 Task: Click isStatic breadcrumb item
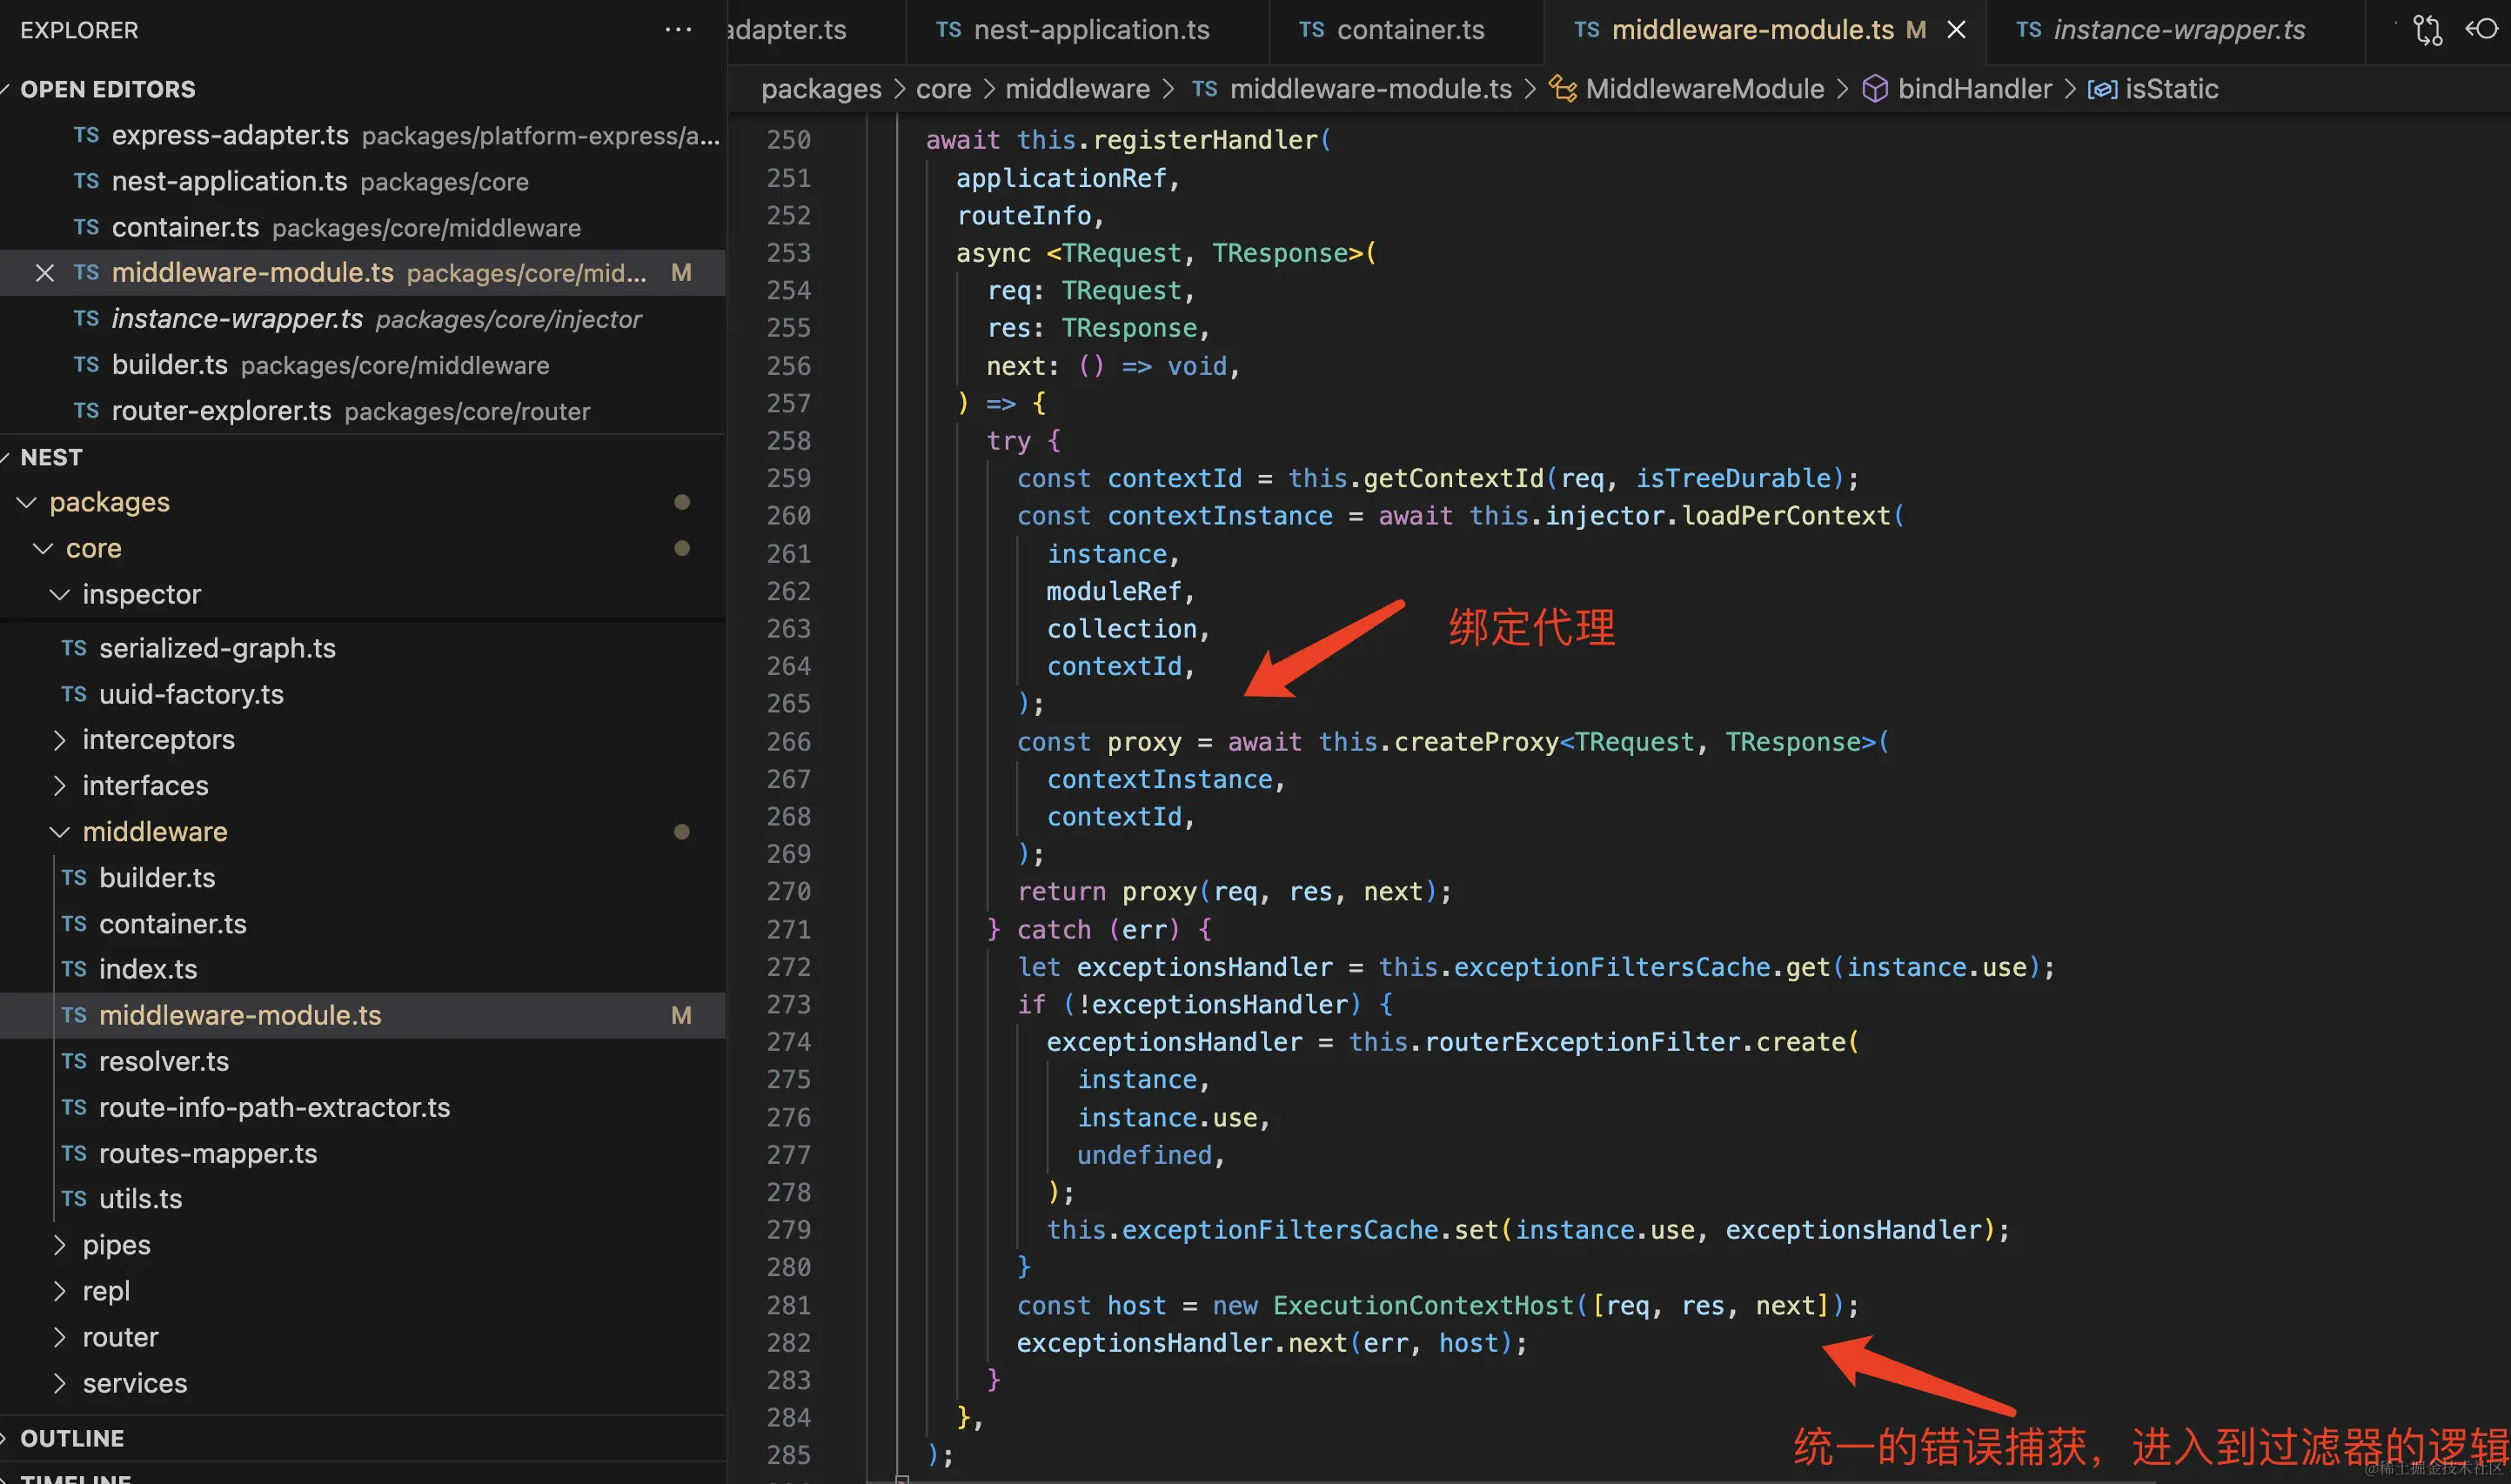pos(2171,89)
